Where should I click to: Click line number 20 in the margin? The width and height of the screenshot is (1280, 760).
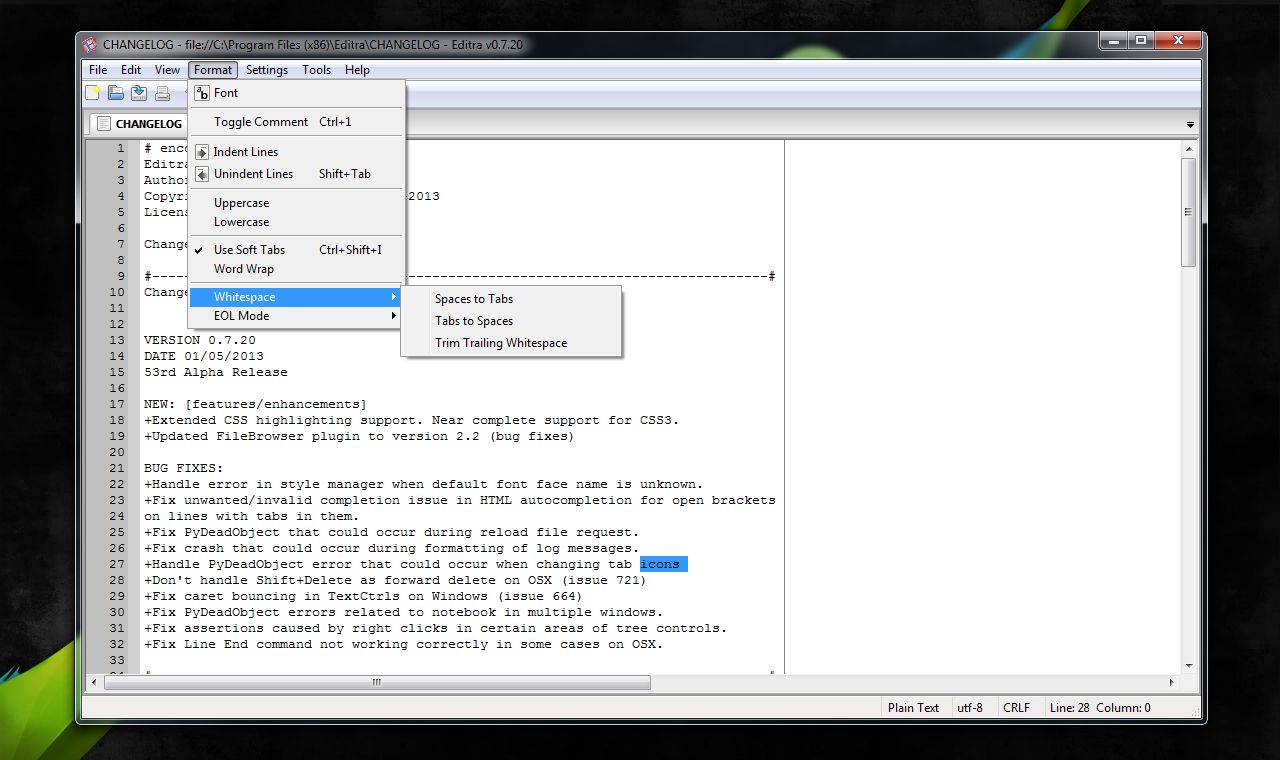pos(118,452)
